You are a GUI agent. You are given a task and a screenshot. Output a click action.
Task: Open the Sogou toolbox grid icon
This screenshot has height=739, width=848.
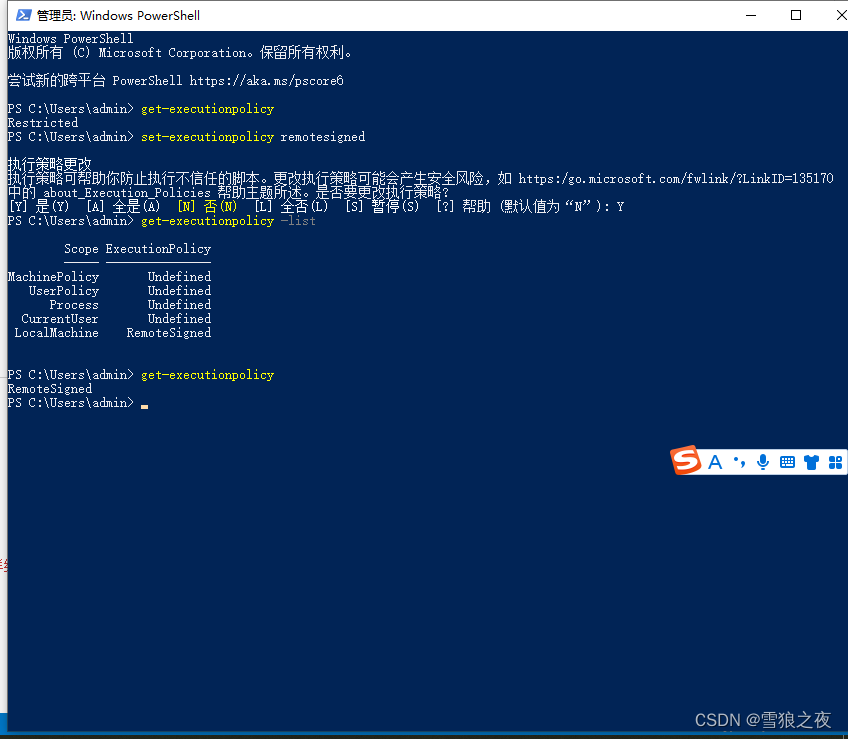coord(835,461)
